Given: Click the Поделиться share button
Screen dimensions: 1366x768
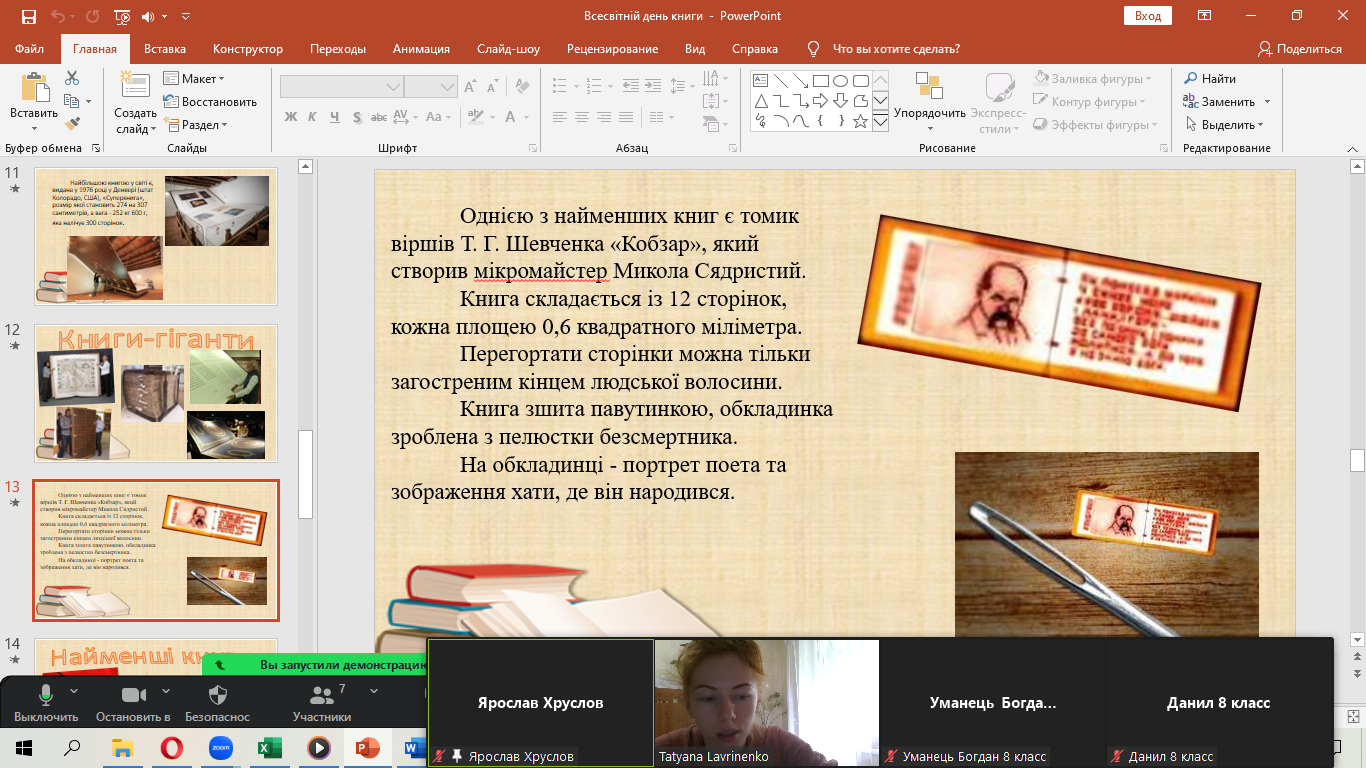Looking at the screenshot, I should click(x=1300, y=49).
